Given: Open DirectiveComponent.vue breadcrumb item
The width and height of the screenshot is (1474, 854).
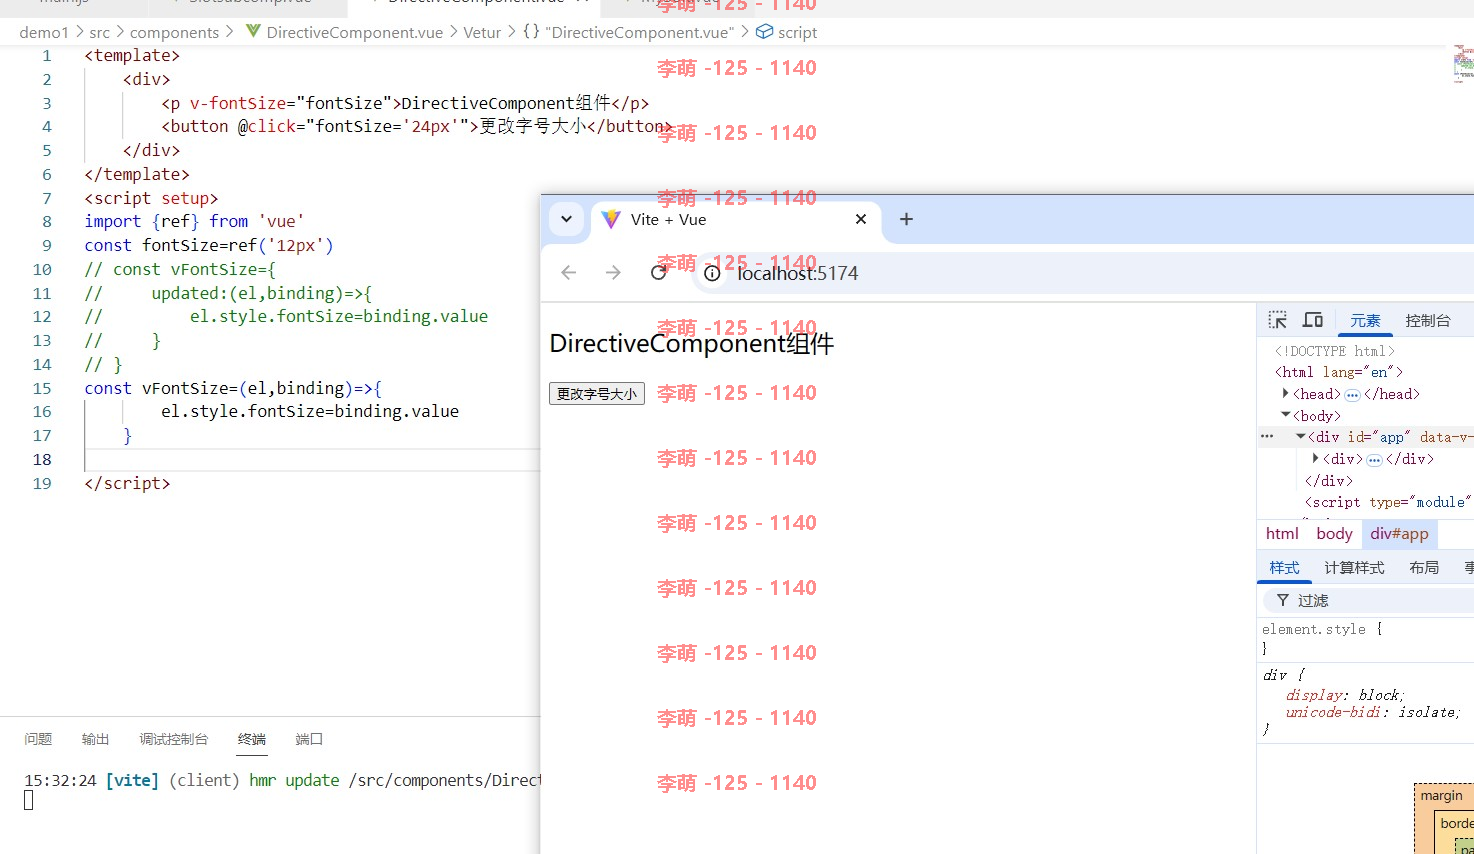Looking at the screenshot, I should (354, 33).
